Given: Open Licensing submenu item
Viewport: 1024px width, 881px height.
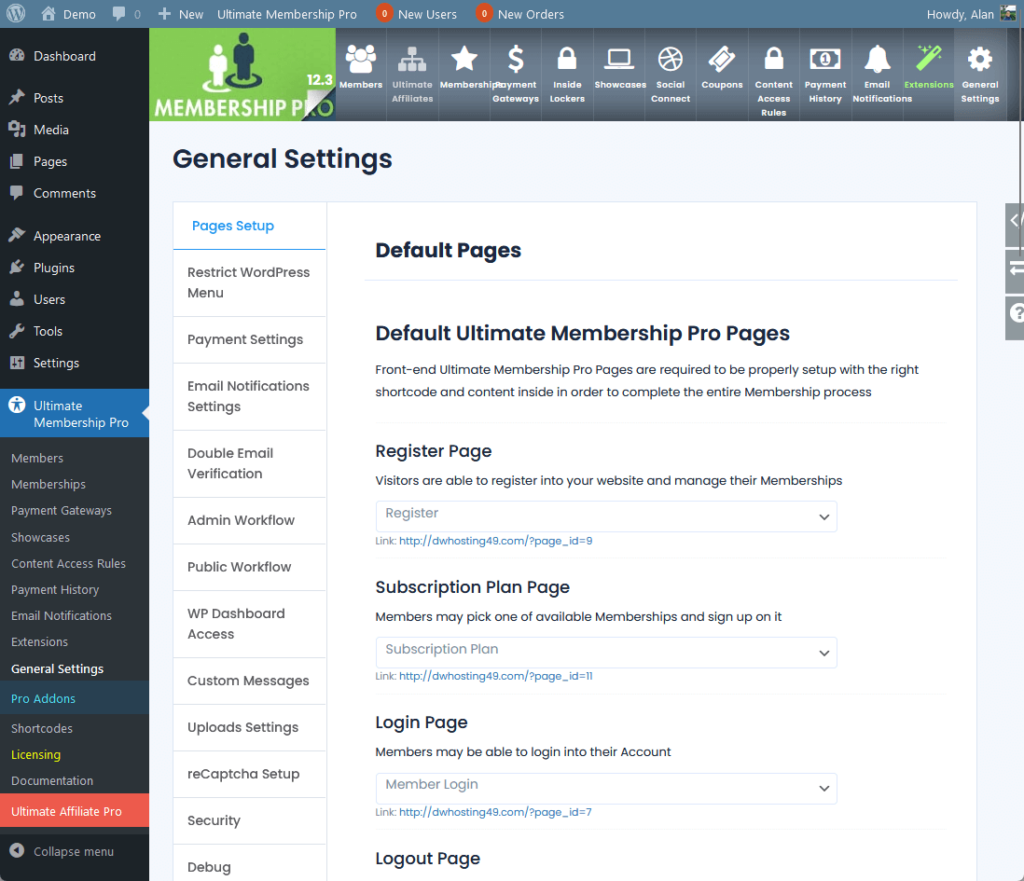Looking at the screenshot, I should click(36, 754).
